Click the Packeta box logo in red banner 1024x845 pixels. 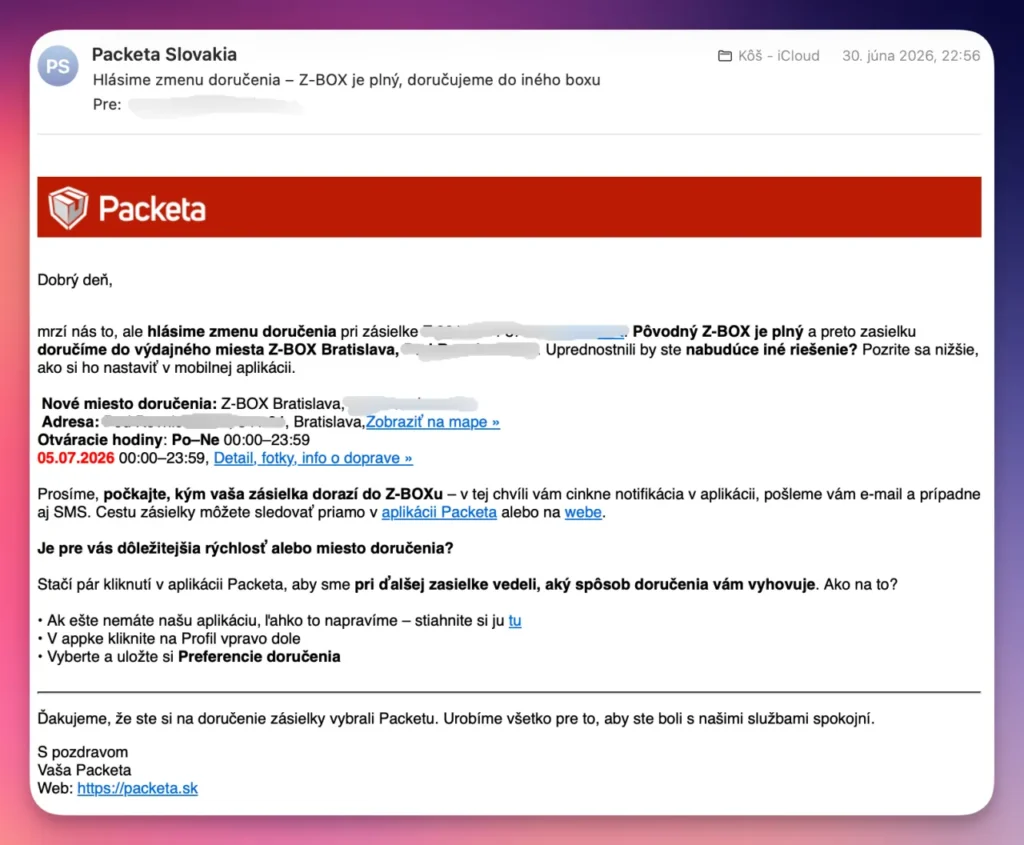tap(68, 208)
